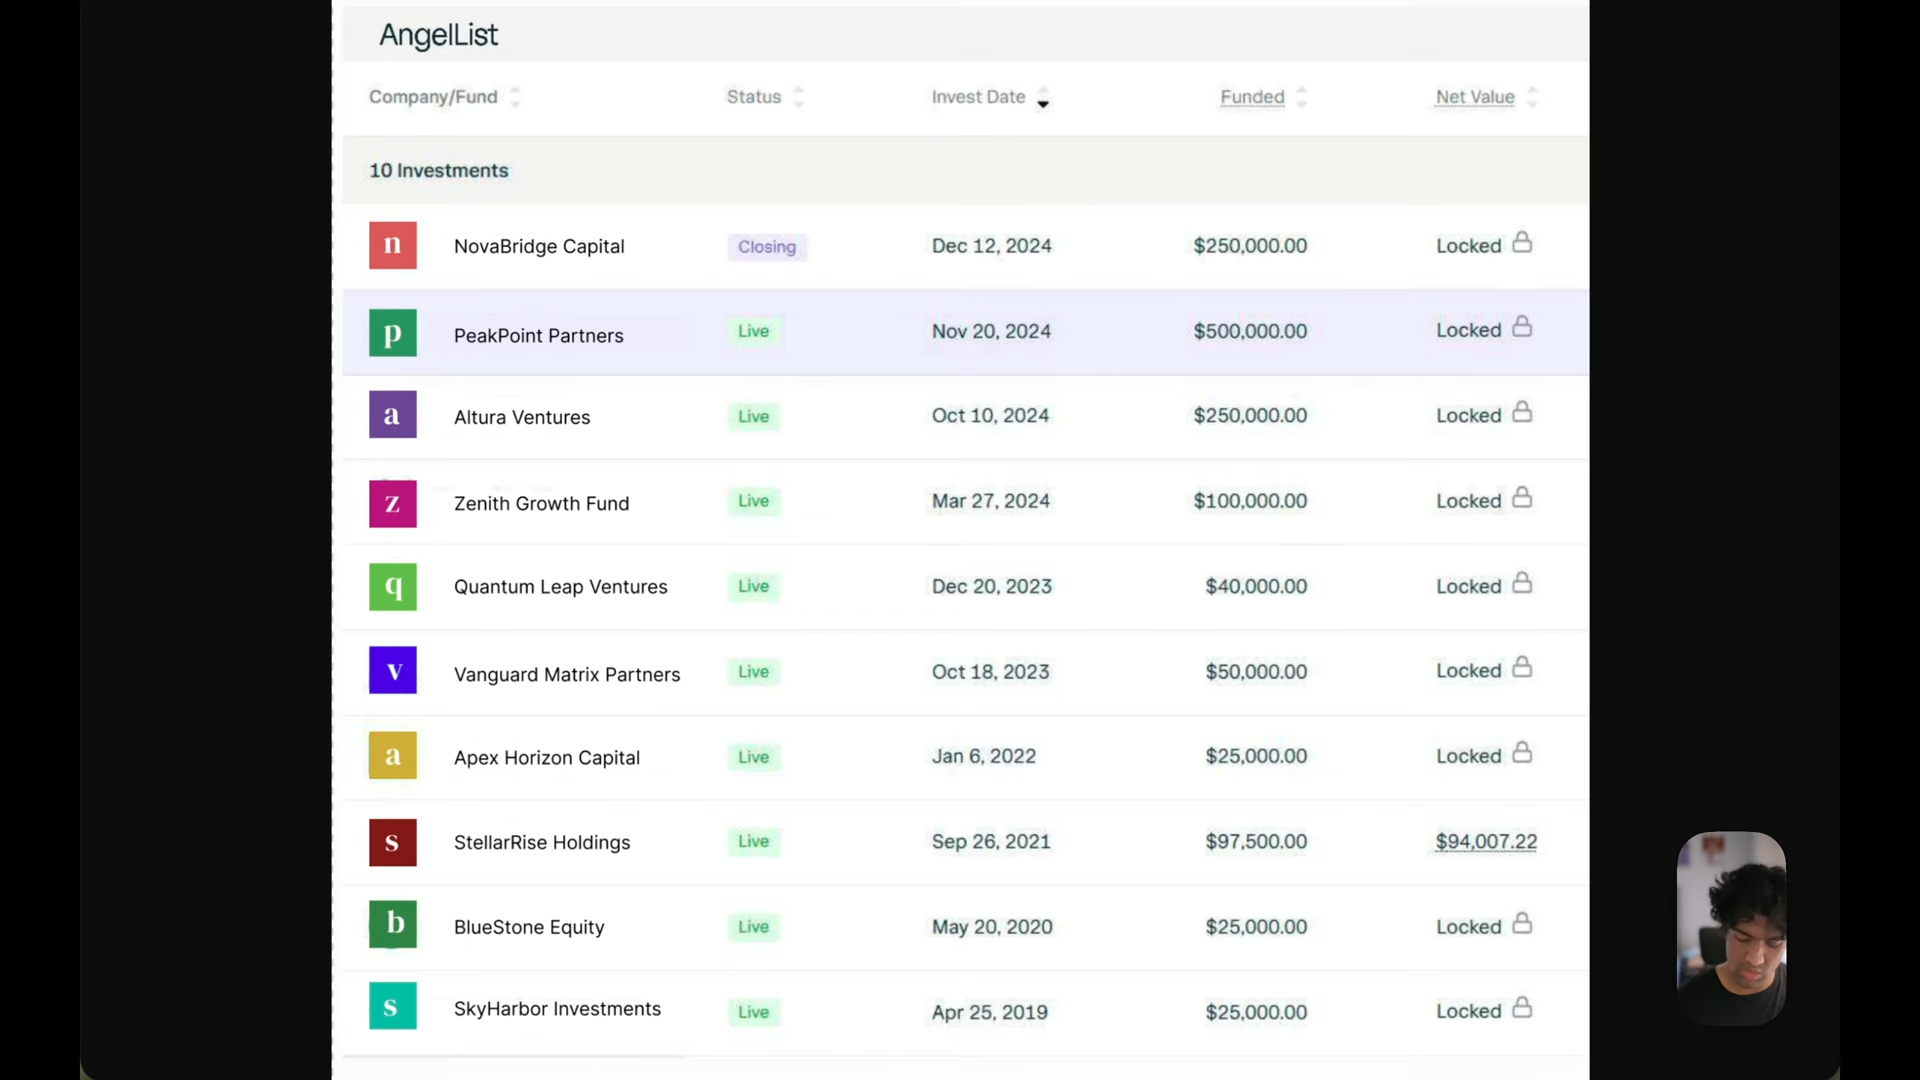Click the lock icon in the SkyHarbor row
This screenshot has height=1080, width=1920.
point(1521,1008)
